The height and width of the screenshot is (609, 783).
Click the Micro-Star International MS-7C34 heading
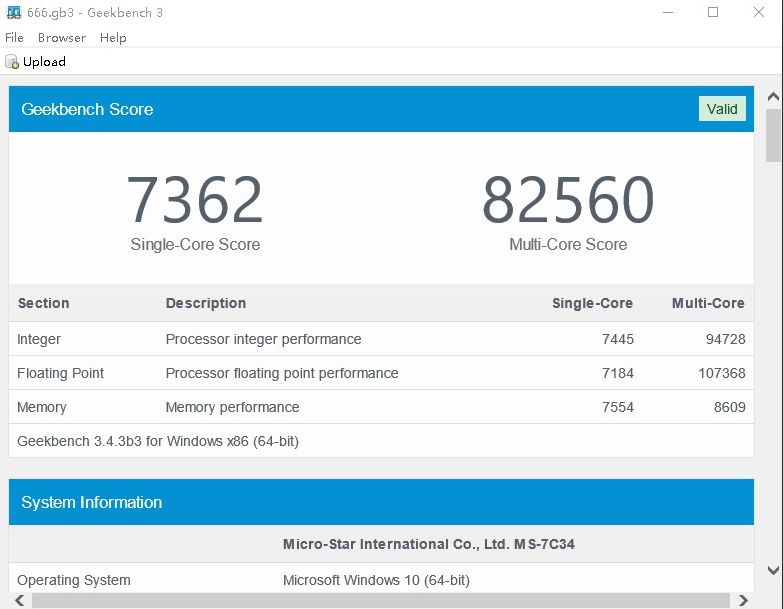click(428, 544)
